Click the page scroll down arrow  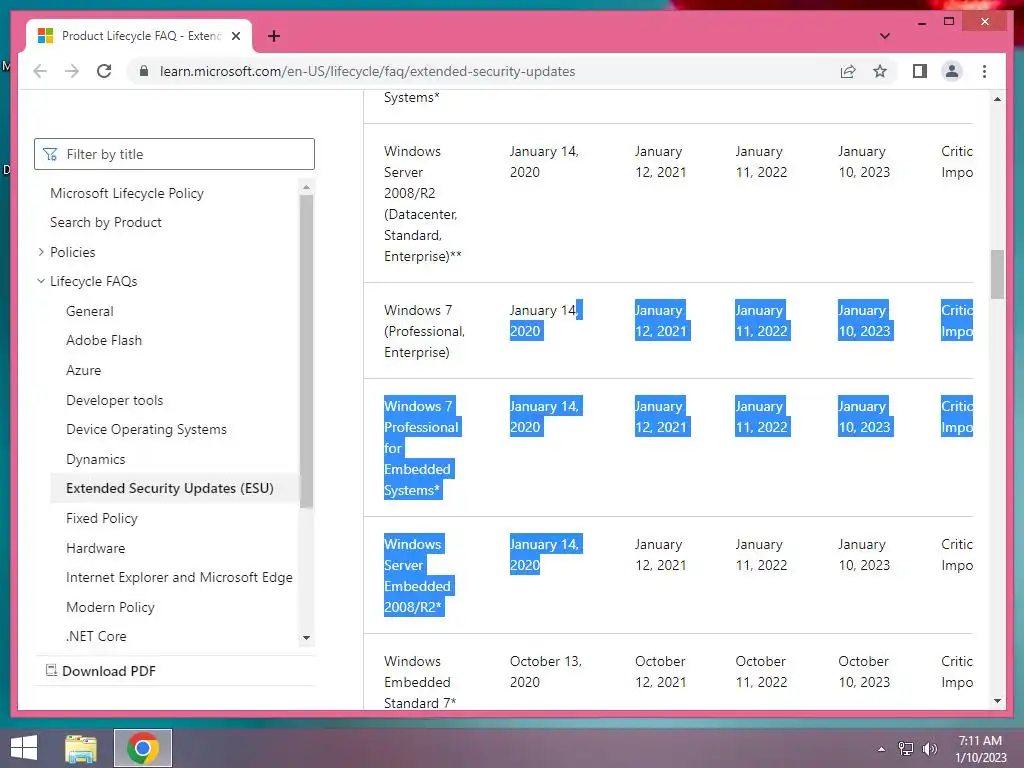[x=997, y=701]
